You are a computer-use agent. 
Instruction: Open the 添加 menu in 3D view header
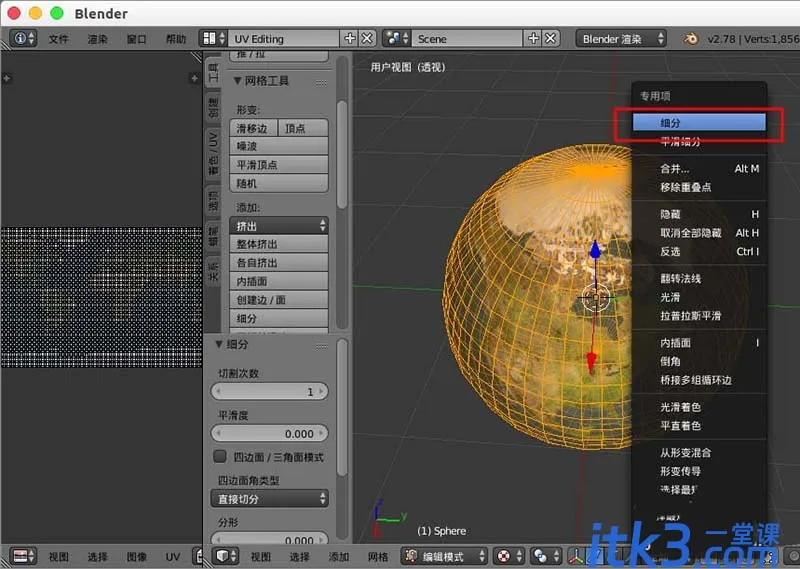click(339, 556)
